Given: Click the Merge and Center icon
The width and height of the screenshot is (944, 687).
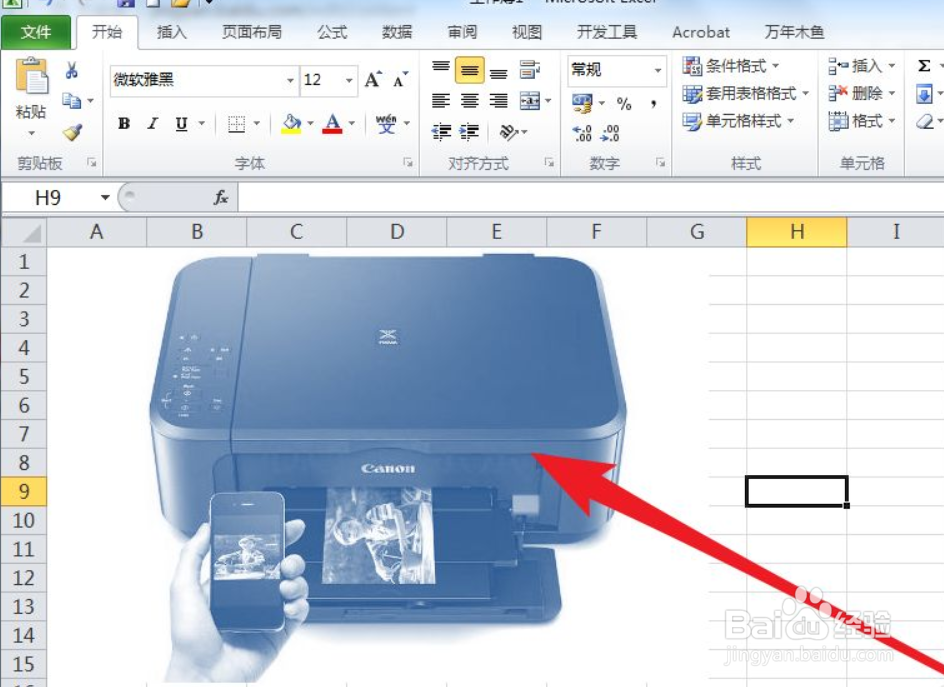Looking at the screenshot, I should click(x=530, y=101).
